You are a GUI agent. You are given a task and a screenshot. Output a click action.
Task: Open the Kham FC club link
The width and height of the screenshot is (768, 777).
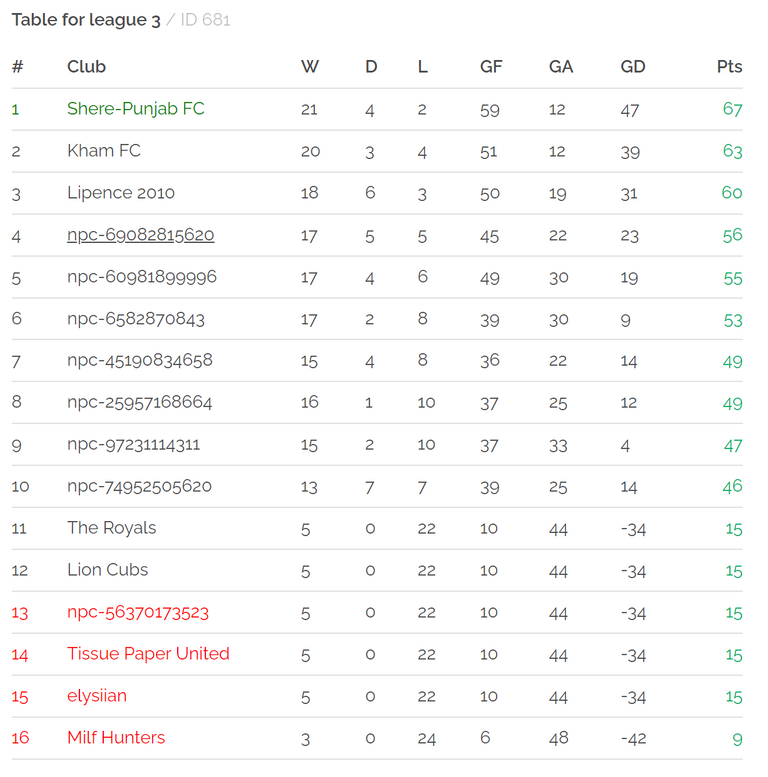104,151
